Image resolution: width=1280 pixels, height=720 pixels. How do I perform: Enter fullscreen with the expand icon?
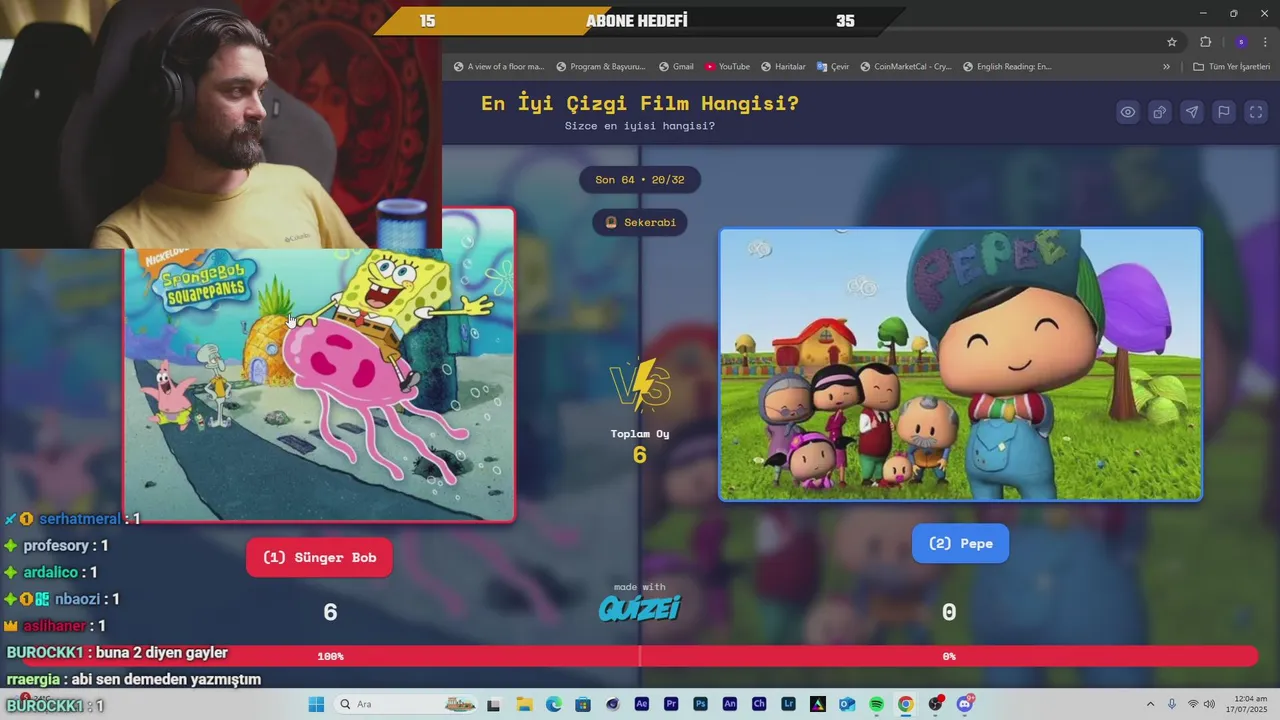(1256, 112)
